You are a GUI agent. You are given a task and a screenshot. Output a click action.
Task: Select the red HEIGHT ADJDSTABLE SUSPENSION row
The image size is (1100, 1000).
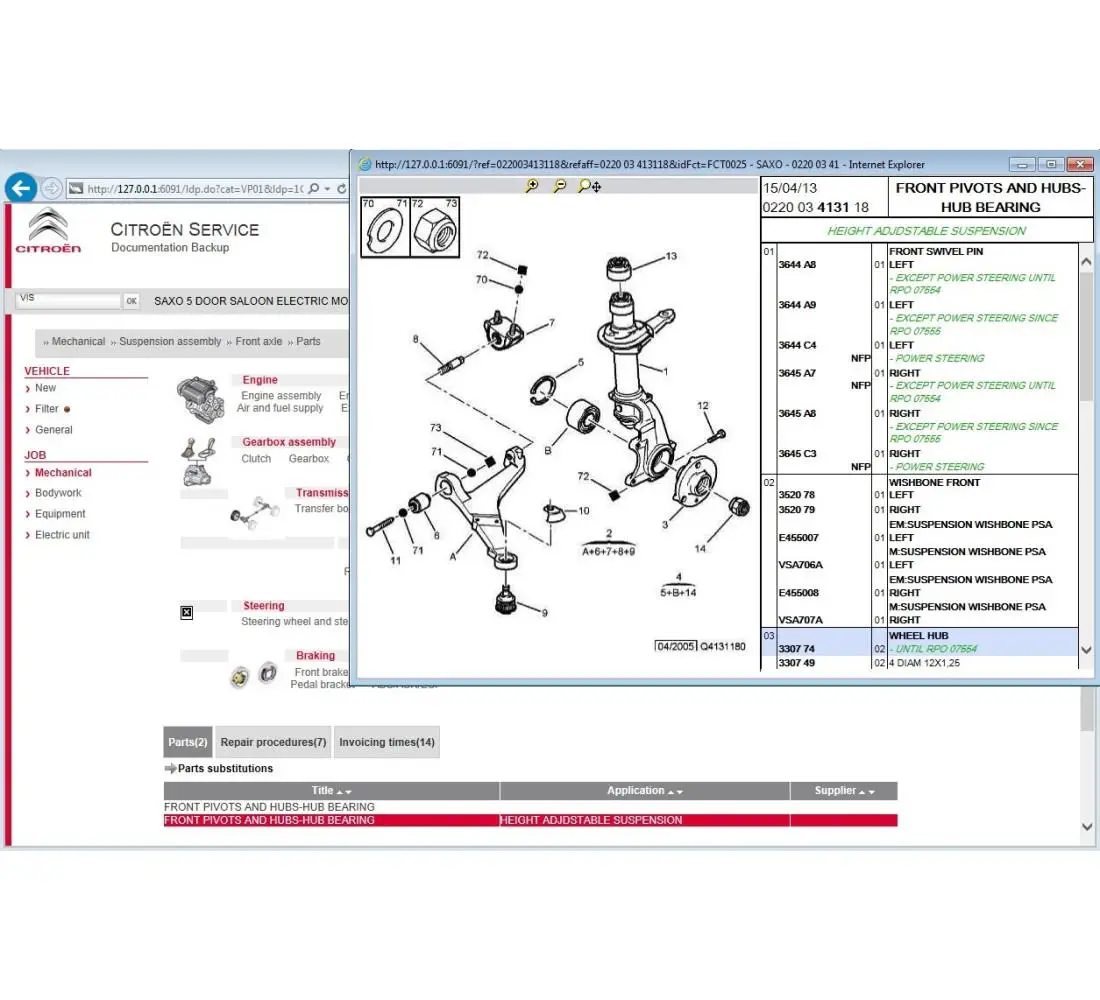click(x=530, y=820)
